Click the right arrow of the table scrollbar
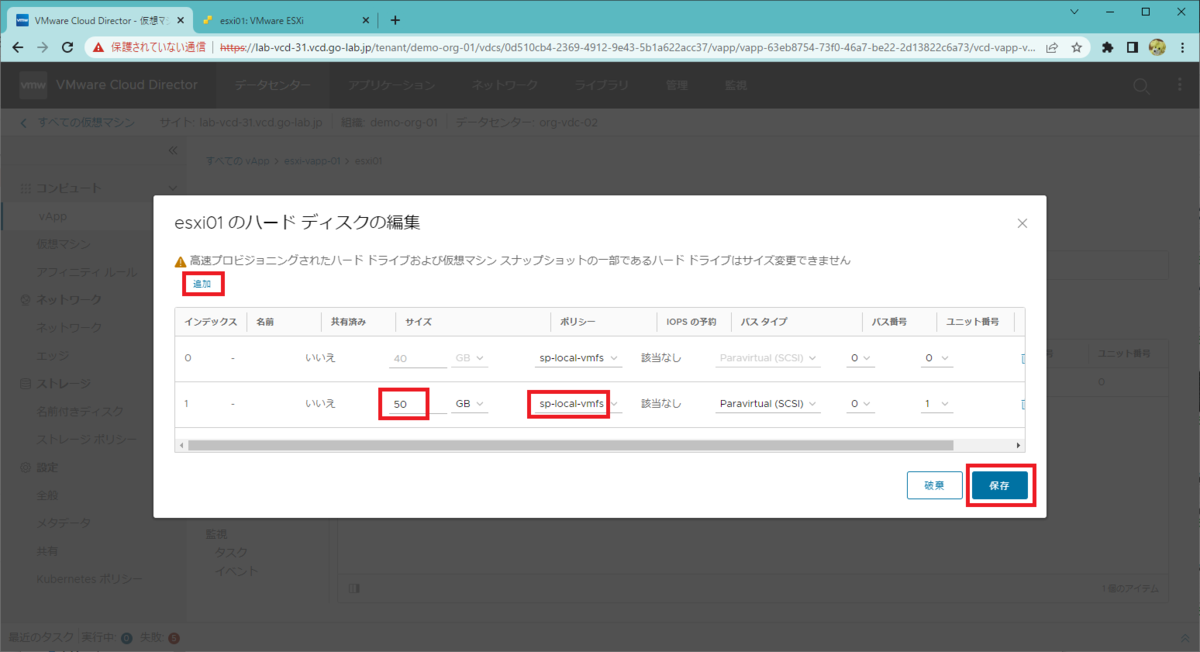The image size is (1200, 652). tap(1019, 445)
